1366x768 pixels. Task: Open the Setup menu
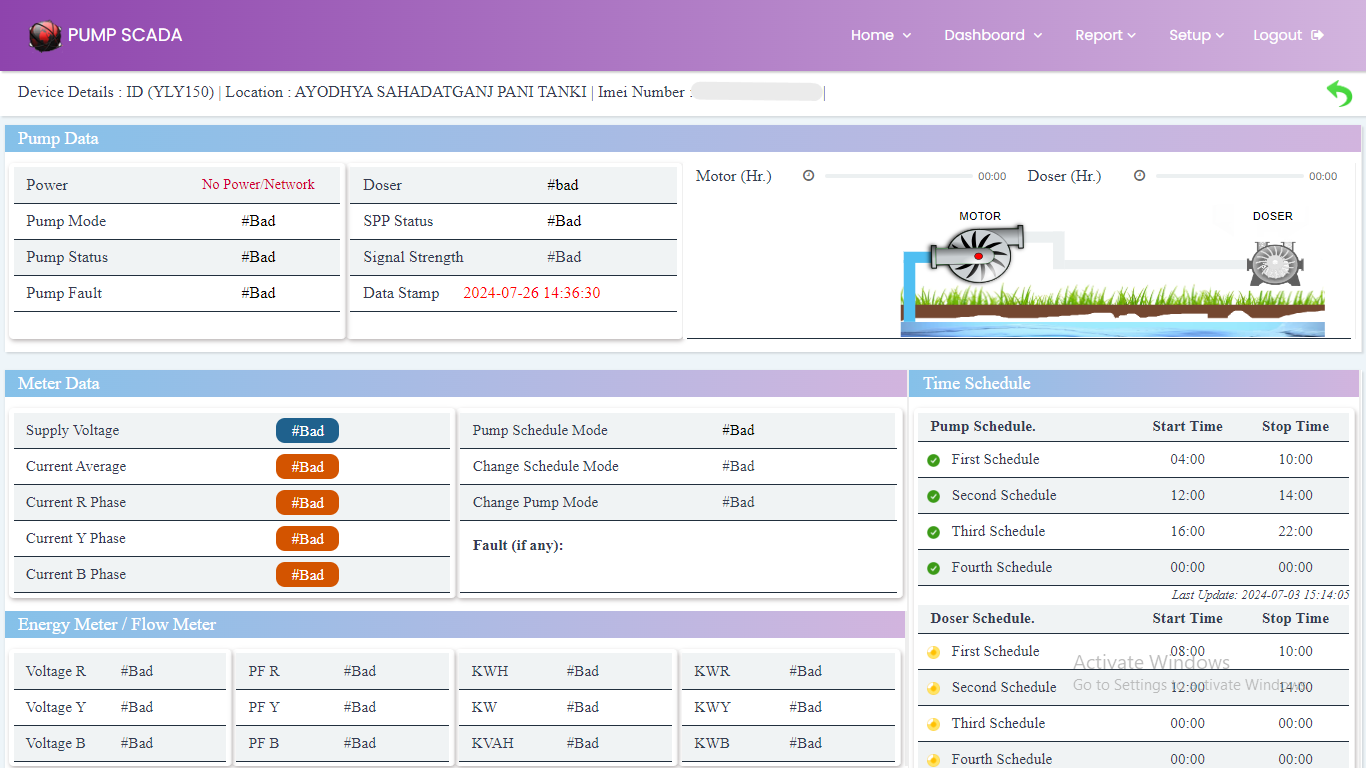[1196, 35]
